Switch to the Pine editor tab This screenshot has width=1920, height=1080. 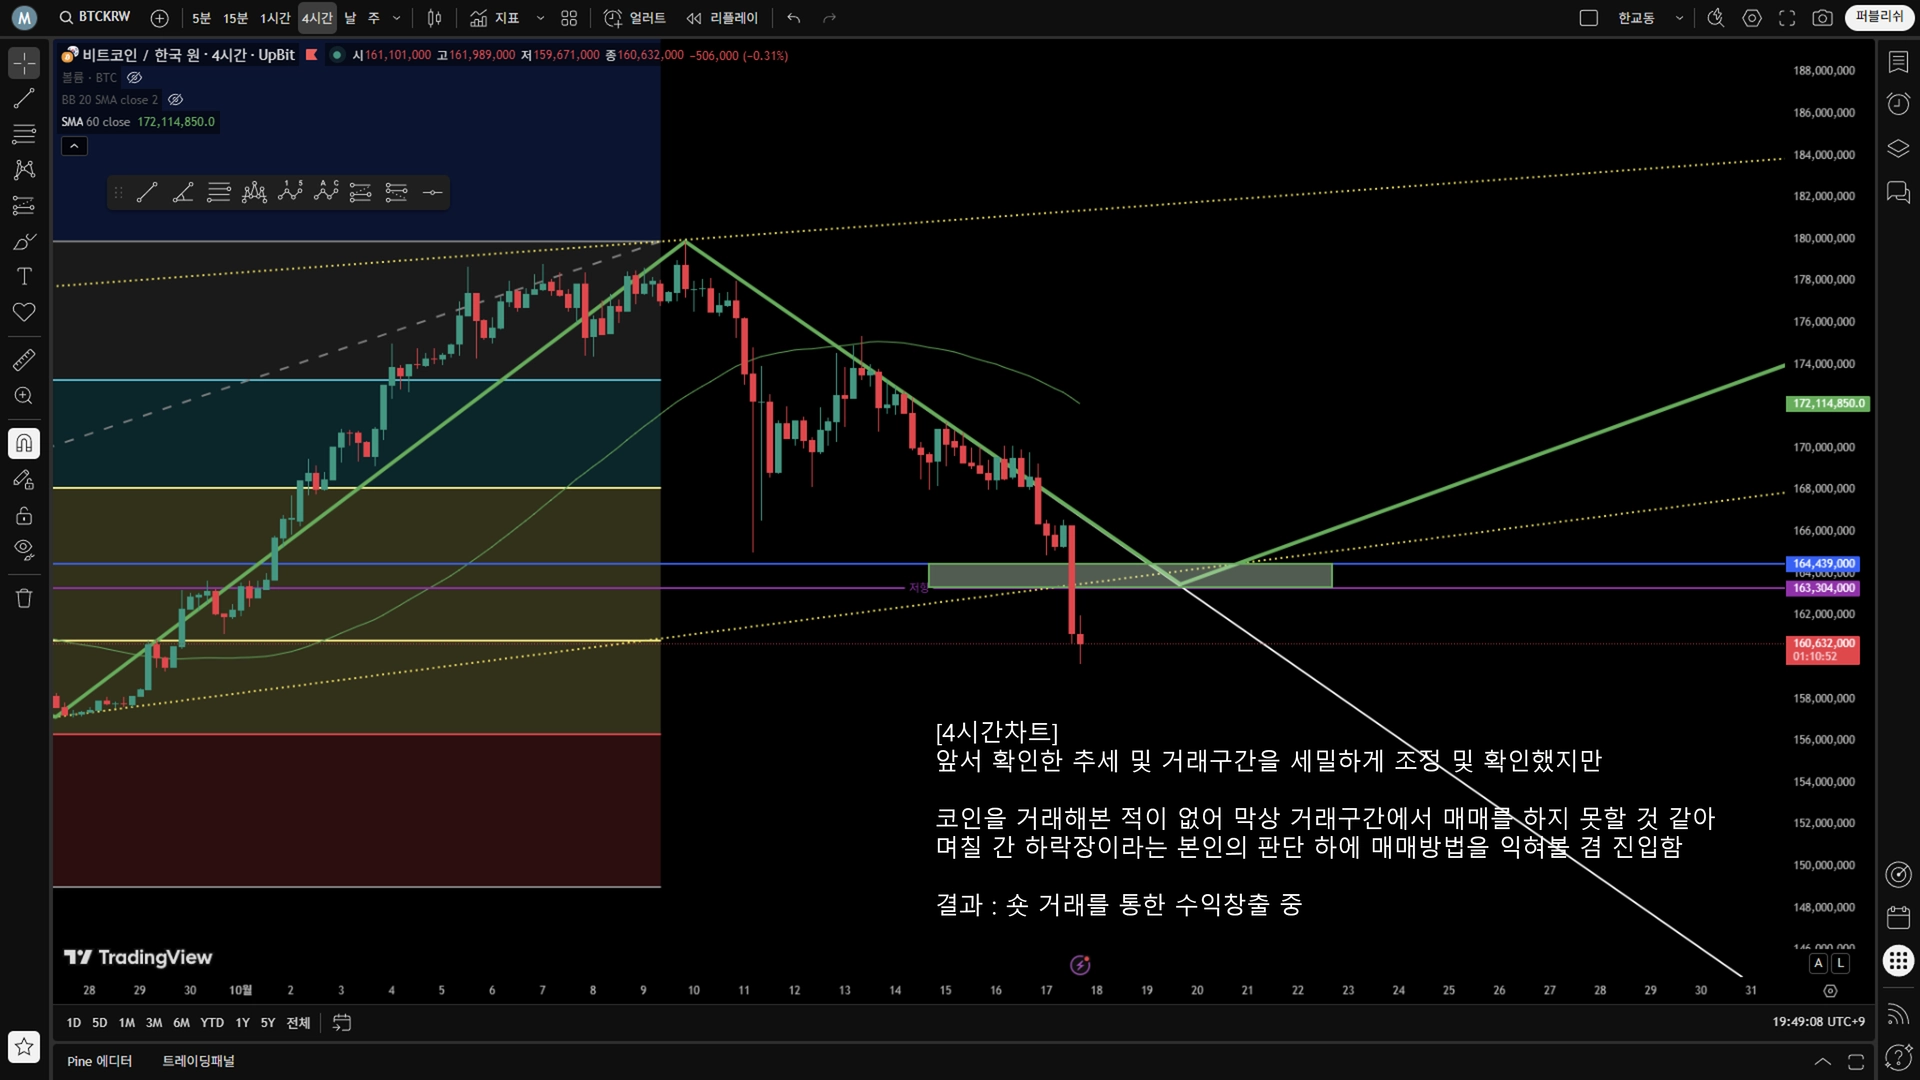coord(99,1061)
